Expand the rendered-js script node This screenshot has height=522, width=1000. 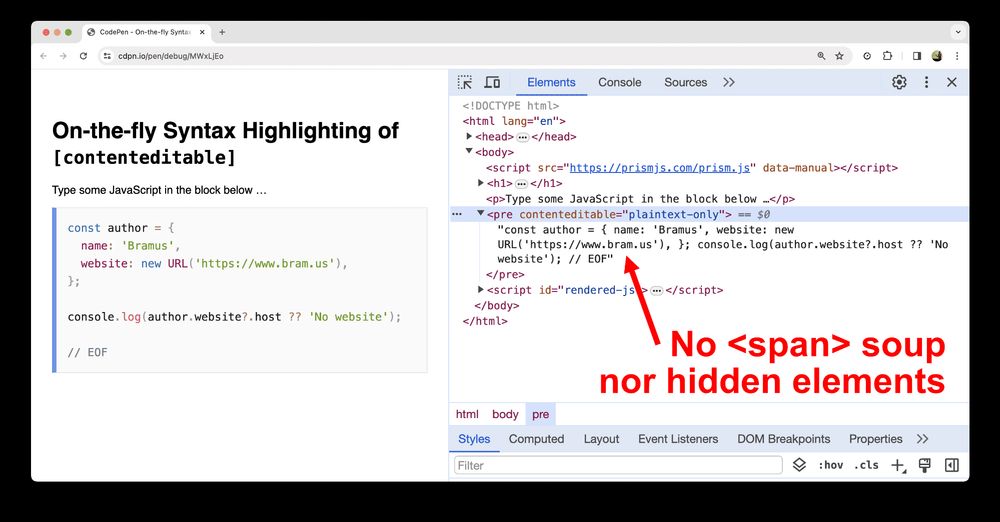pyautogui.click(x=481, y=290)
